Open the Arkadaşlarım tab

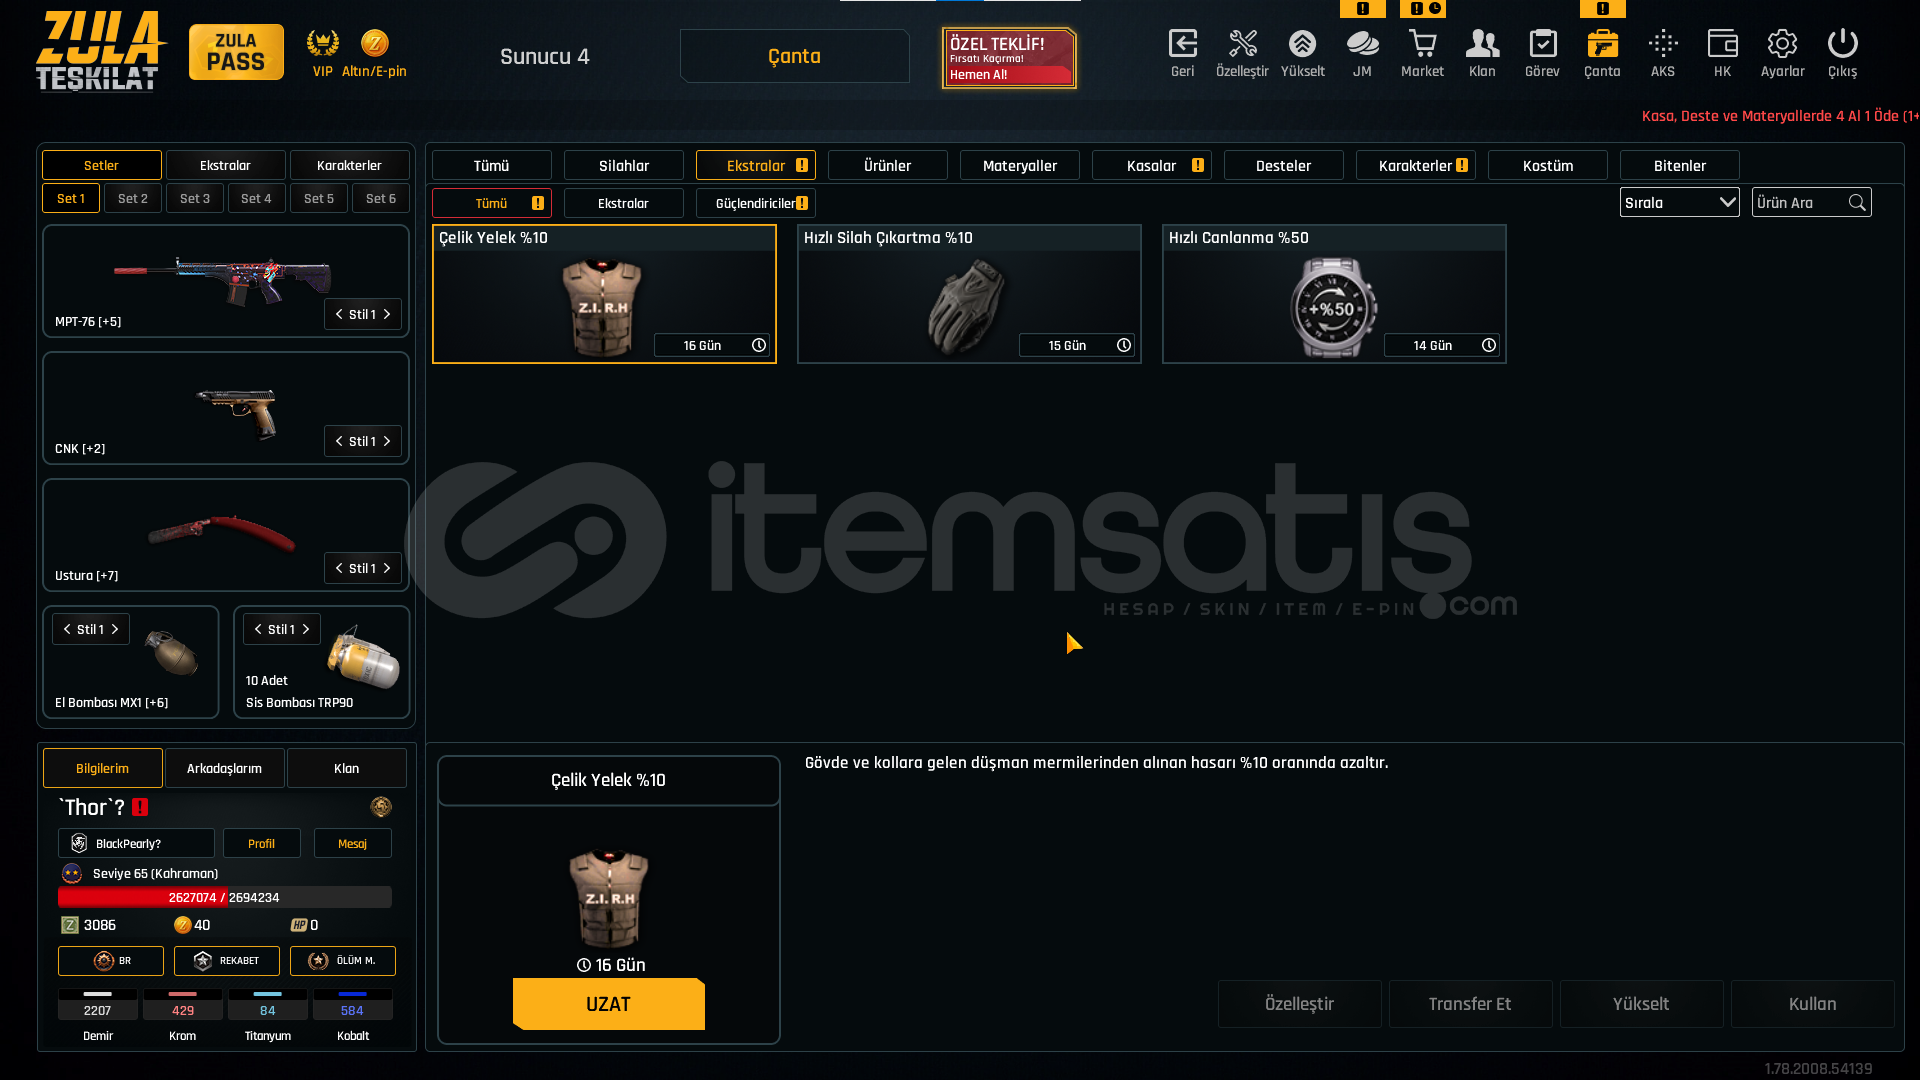[x=225, y=768]
